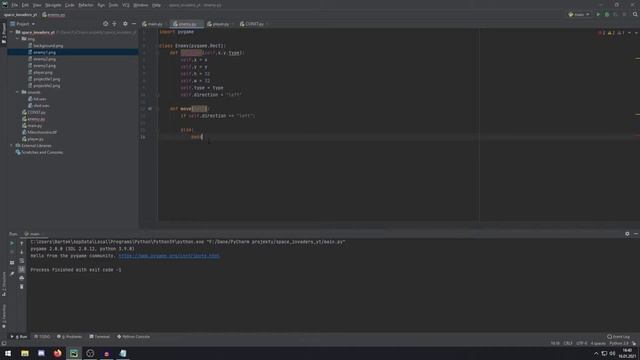Click space_invaders_yt breadcrumb in navigation bar
Screen dimensions: 640x360
[20, 15]
